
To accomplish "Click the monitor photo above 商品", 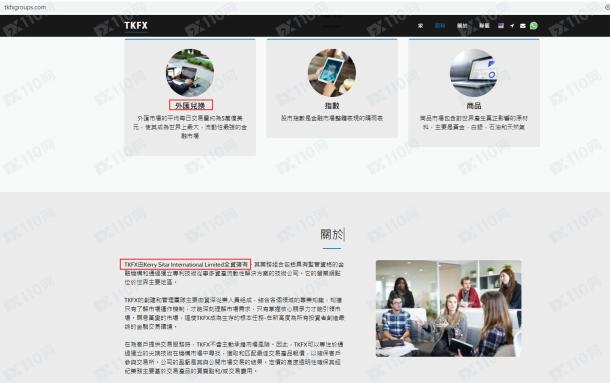I will (x=474, y=72).
